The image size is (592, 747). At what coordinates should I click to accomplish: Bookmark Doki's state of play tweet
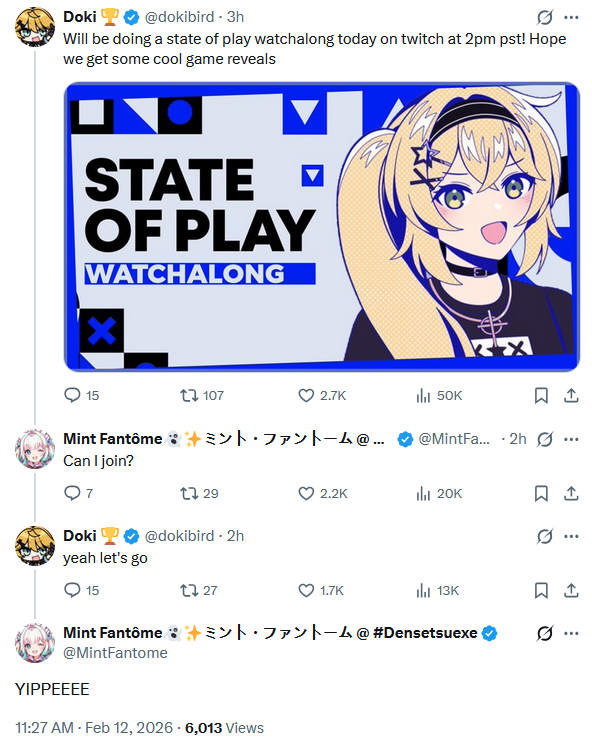click(x=541, y=395)
